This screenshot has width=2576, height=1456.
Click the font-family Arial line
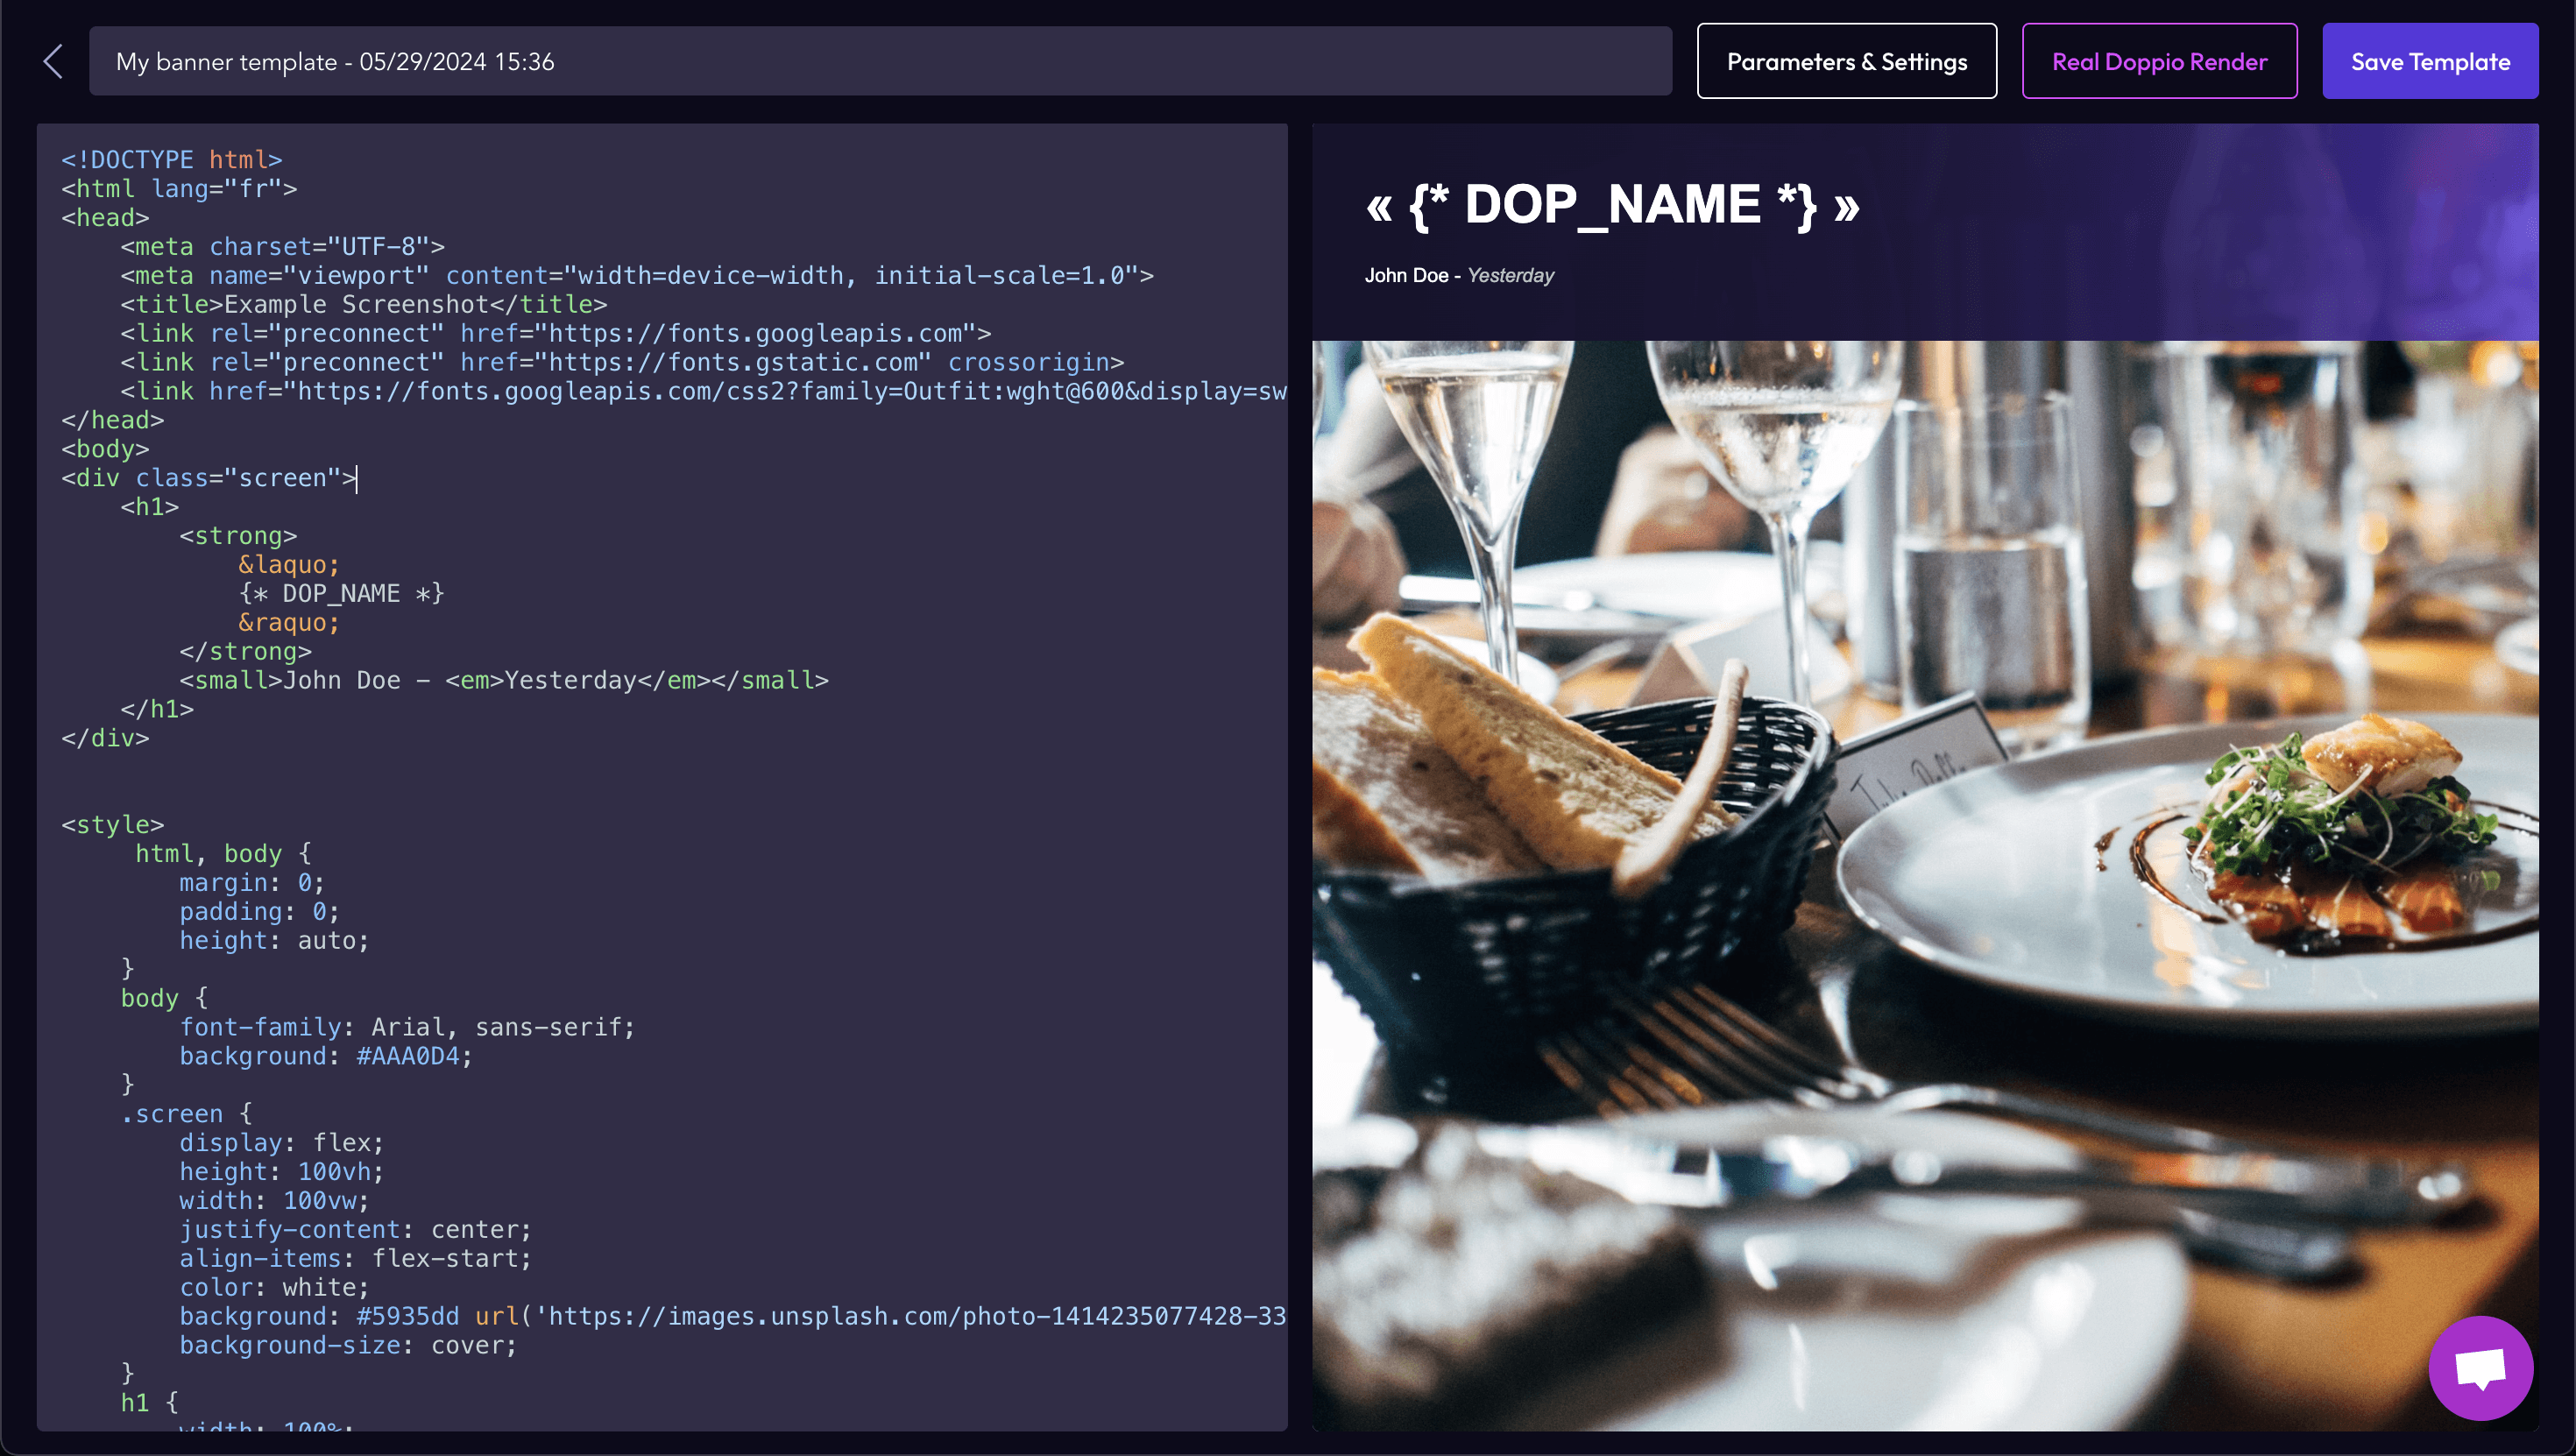407,1028
